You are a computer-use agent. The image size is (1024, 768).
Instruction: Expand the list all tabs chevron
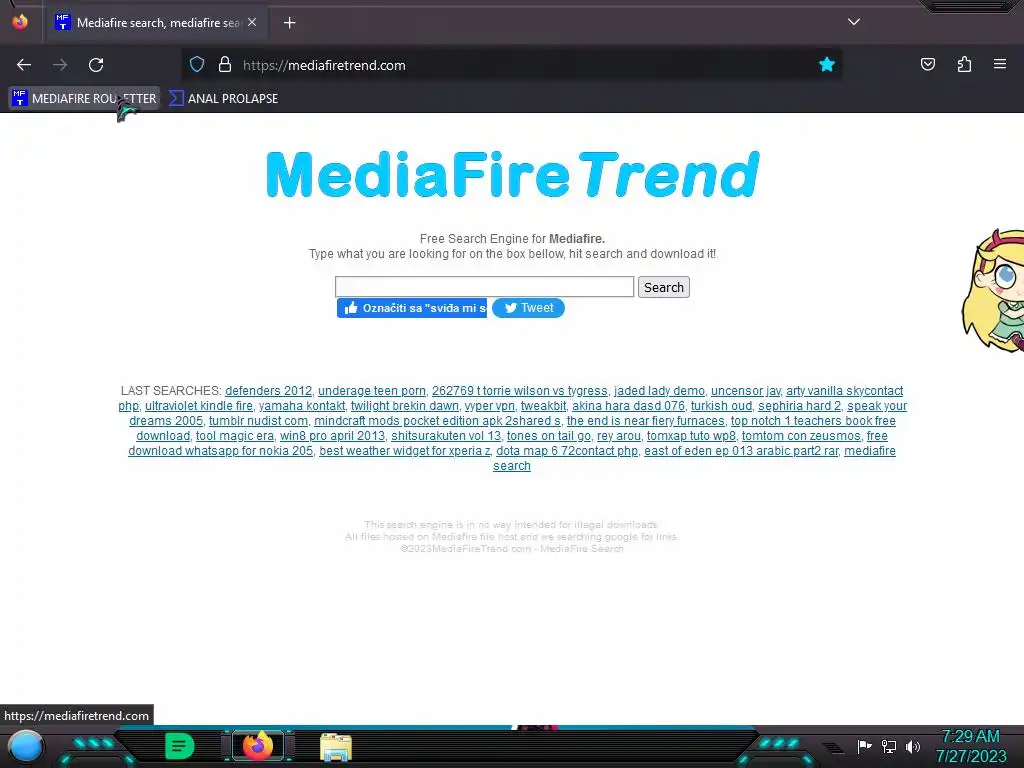[x=854, y=22]
